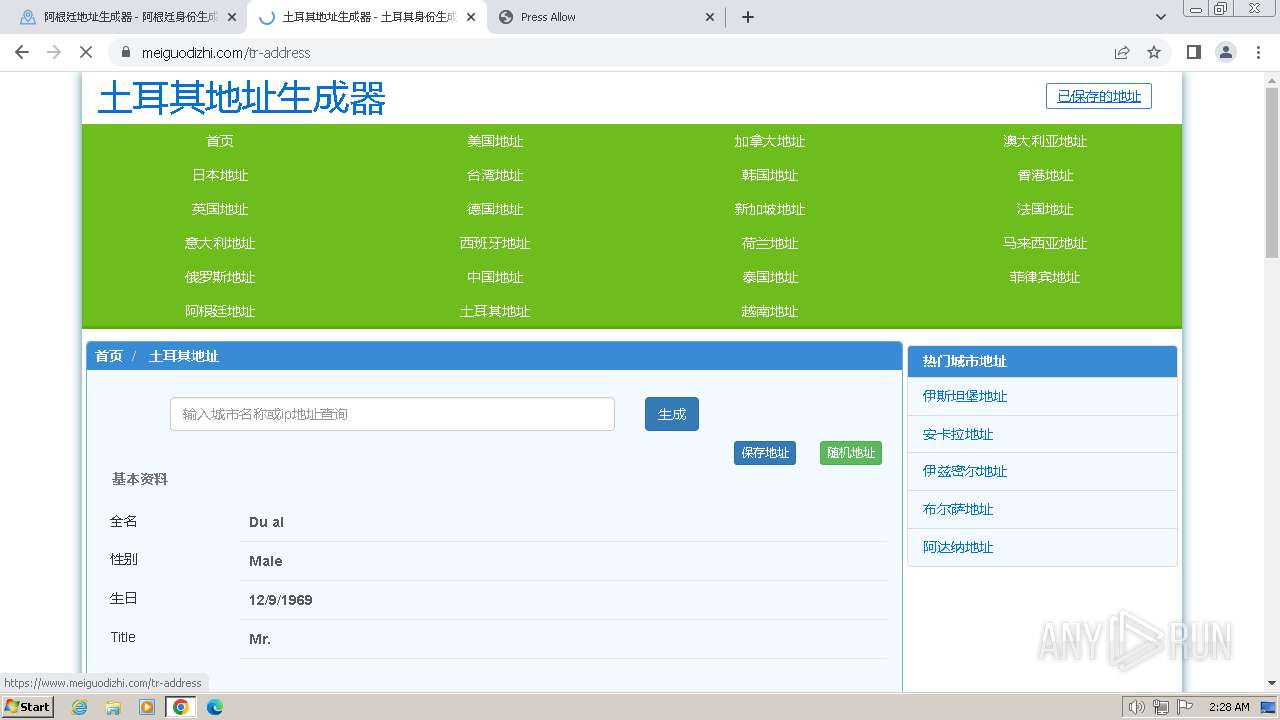
Task: Close the 土耳其地址生成器 tab
Action: (x=471, y=17)
